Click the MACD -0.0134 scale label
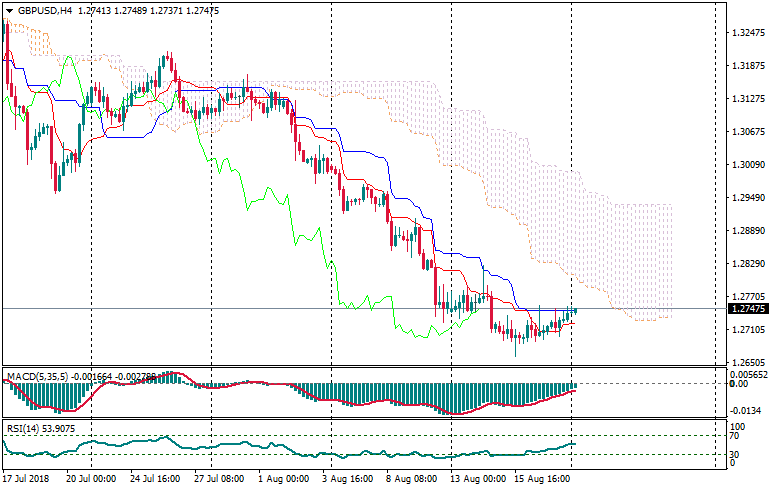Screen dimensions: 769x490 coord(742,410)
